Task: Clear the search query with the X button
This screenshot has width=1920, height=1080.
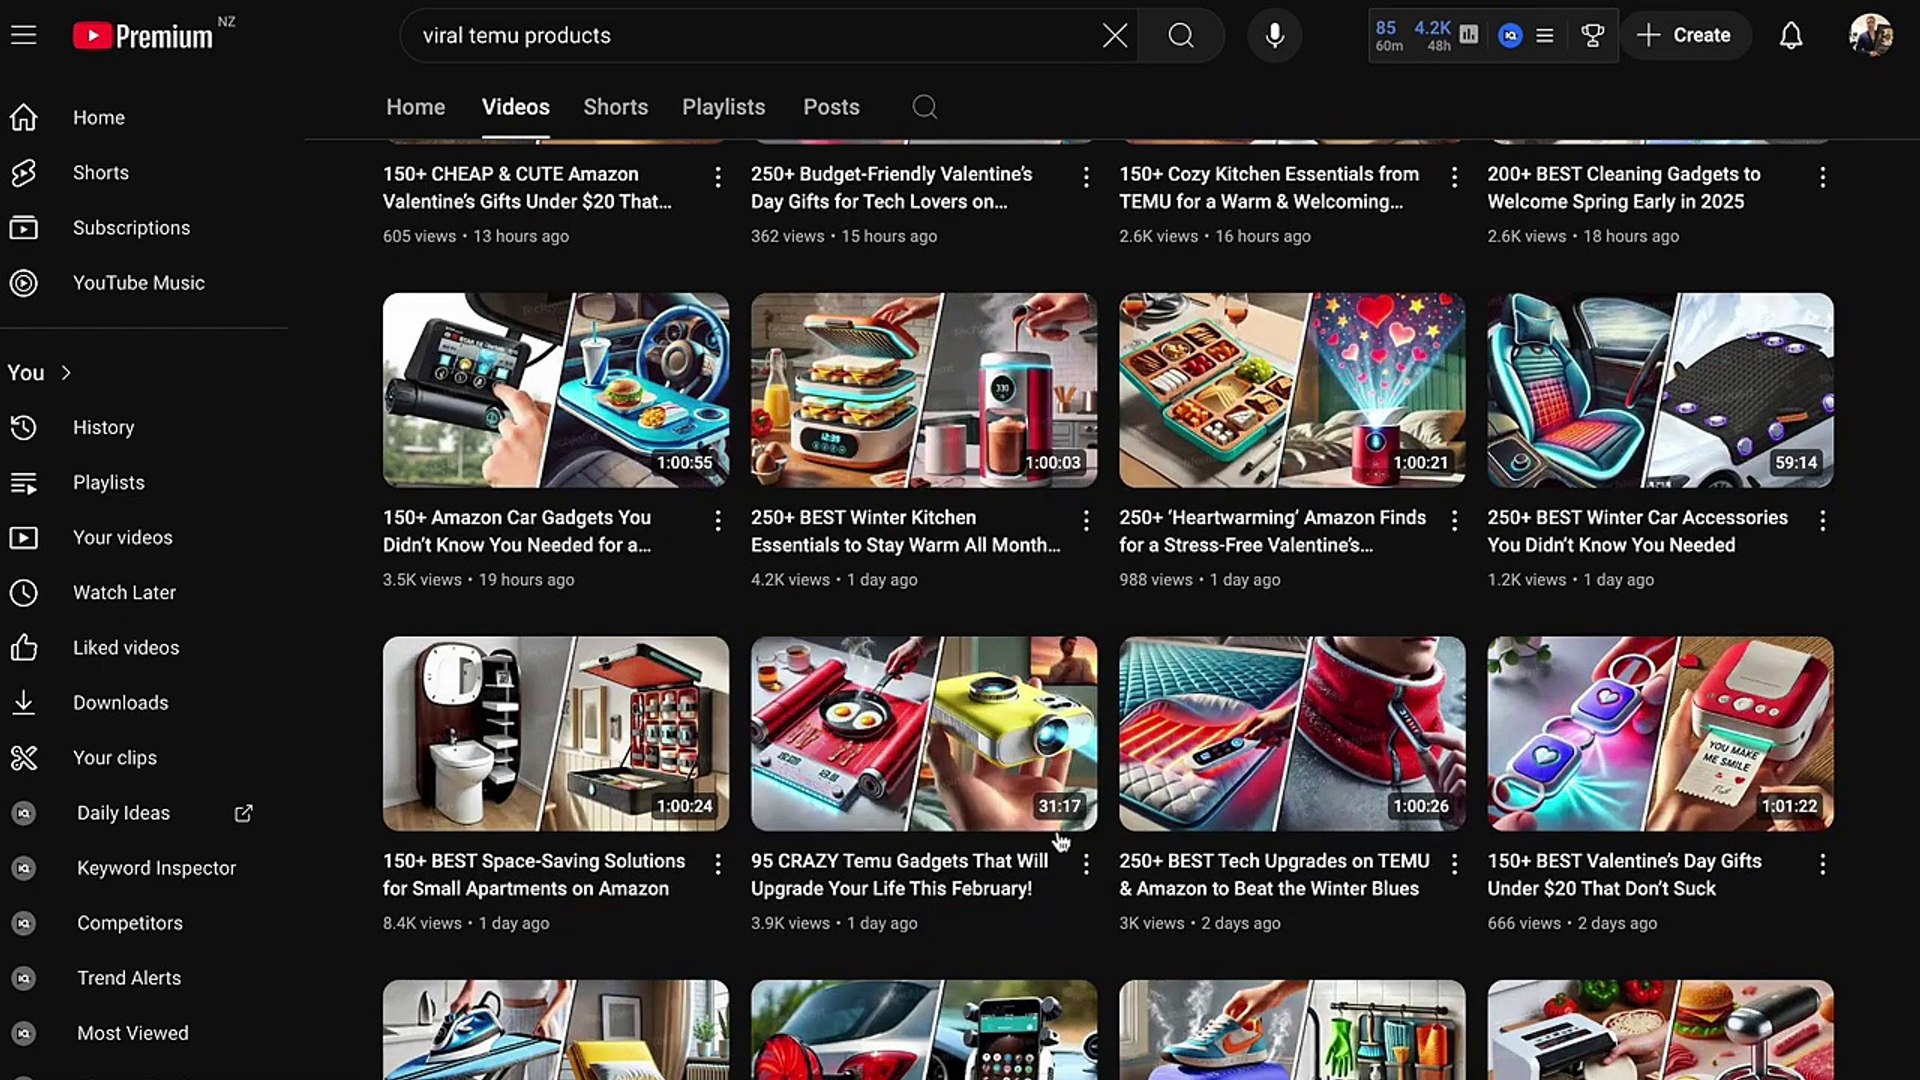Action: coord(1114,35)
